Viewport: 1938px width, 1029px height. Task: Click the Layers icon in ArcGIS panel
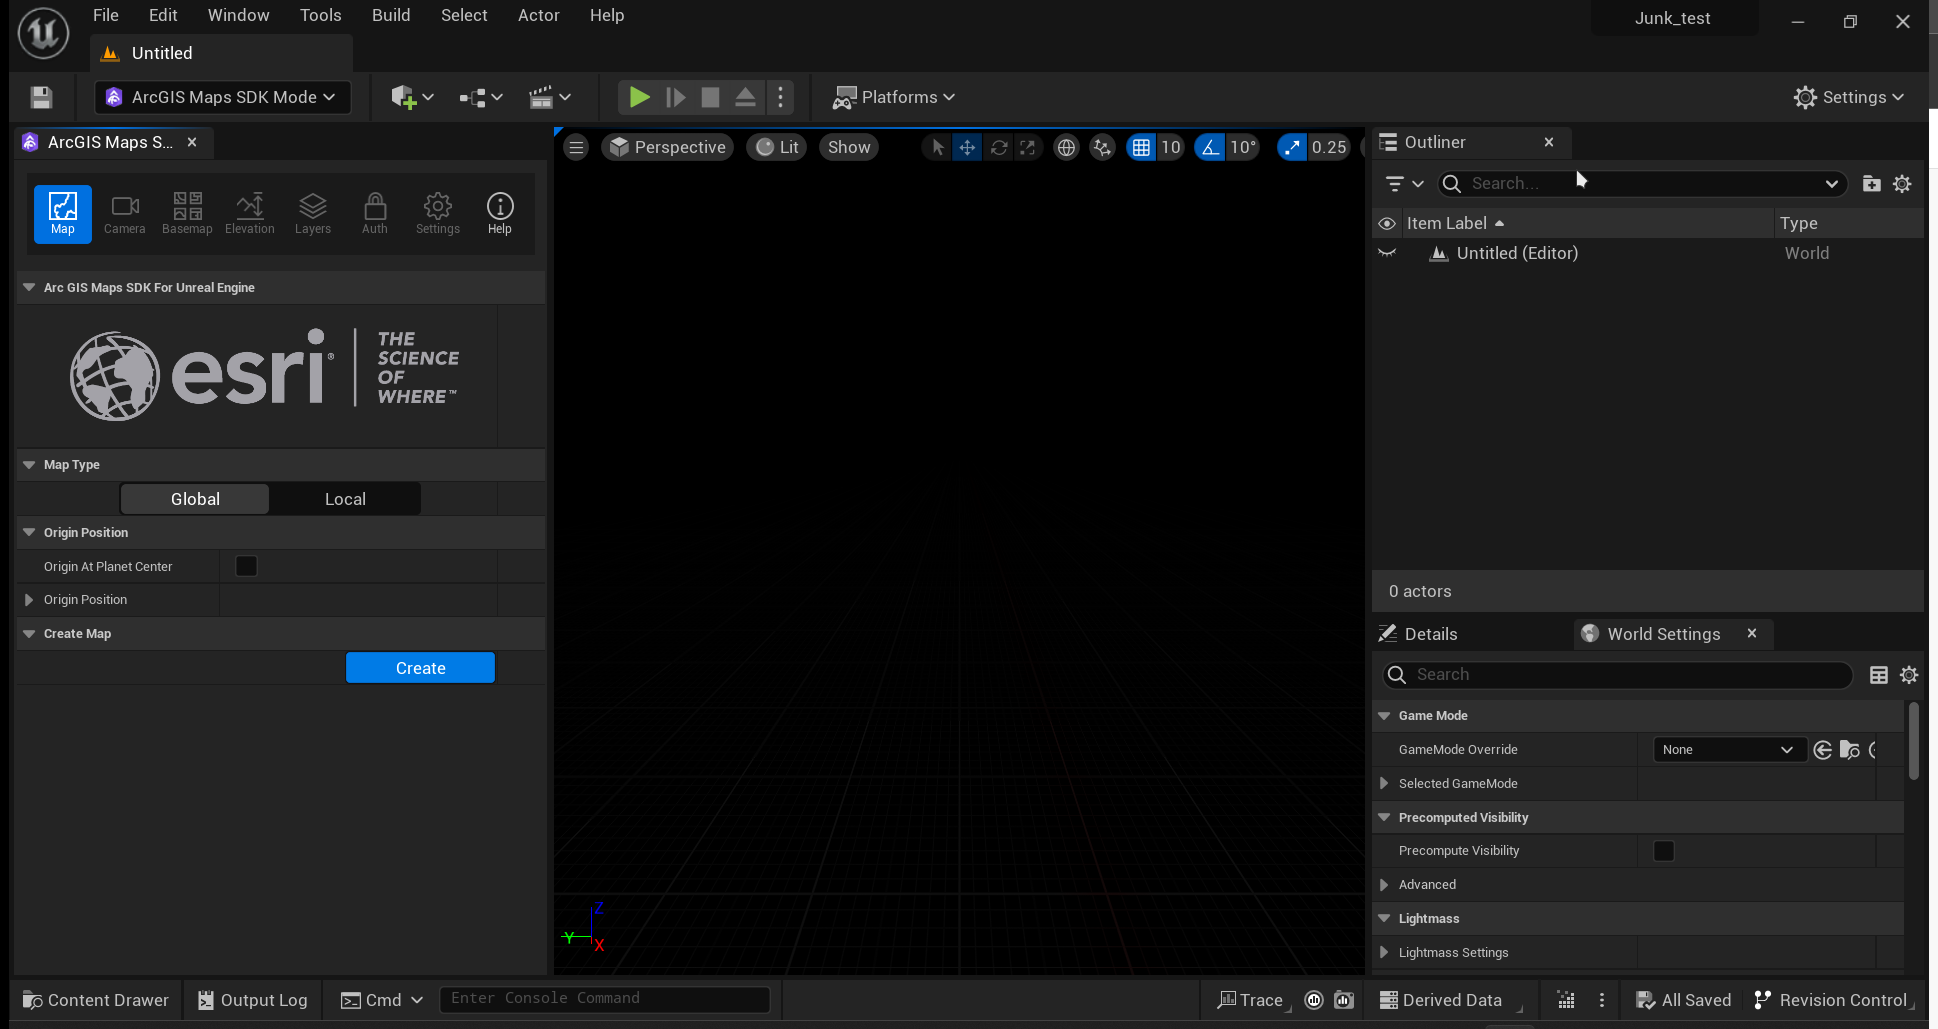312,214
